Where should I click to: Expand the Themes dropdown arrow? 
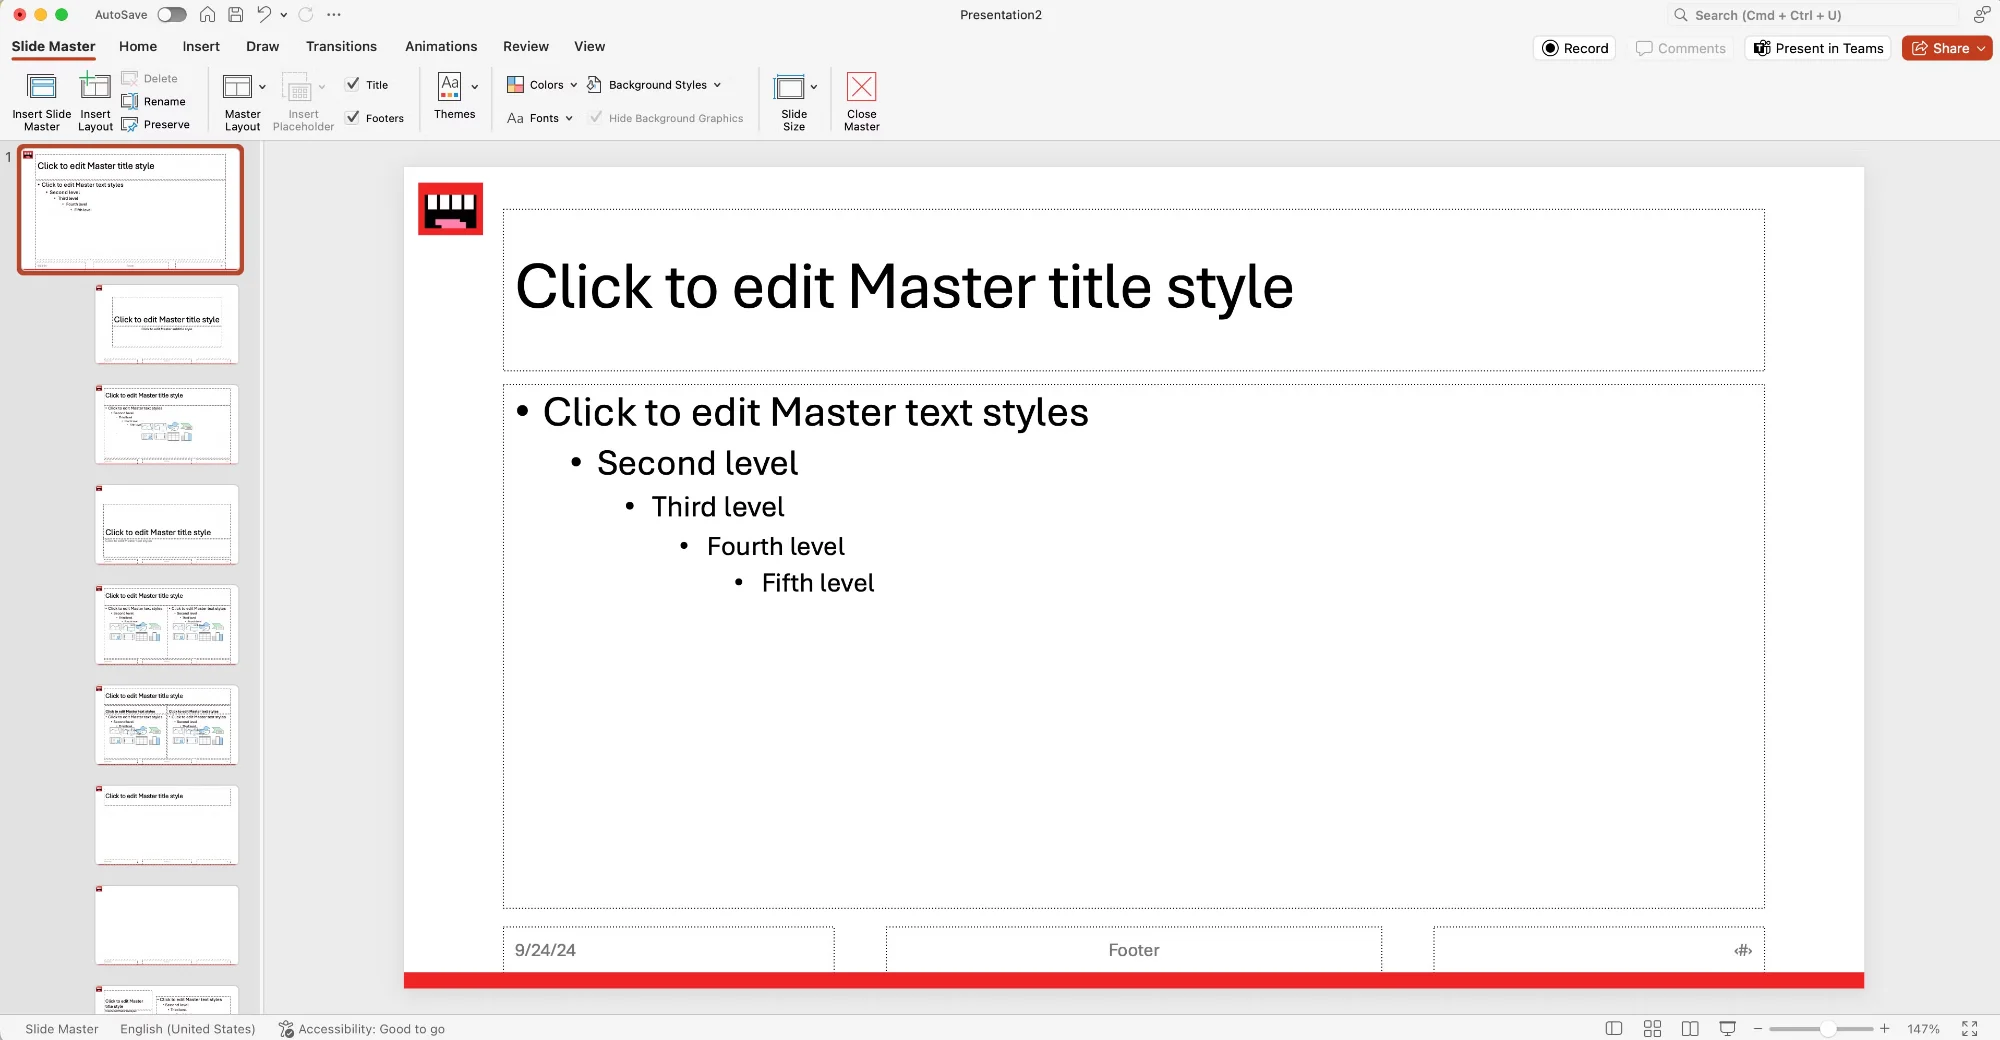click(474, 87)
